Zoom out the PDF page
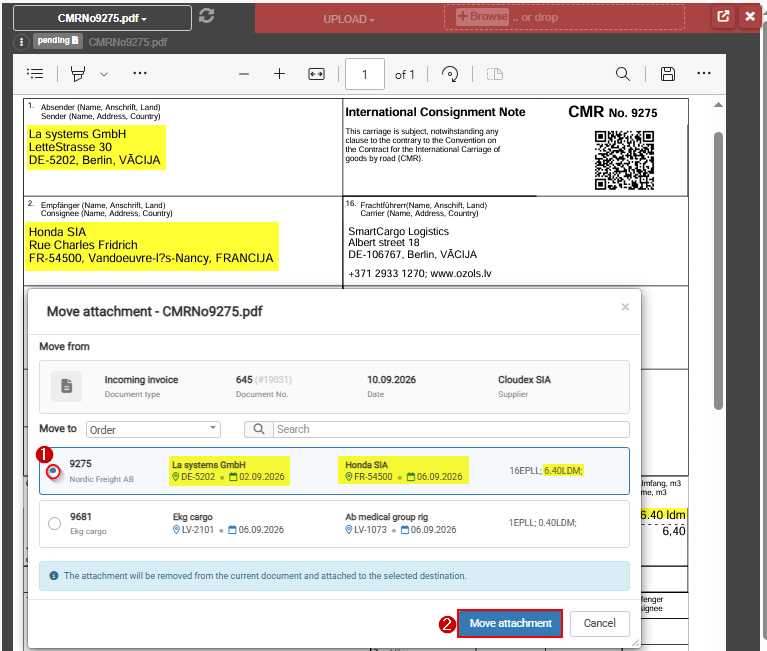The width and height of the screenshot is (767, 651). (244, 74)
